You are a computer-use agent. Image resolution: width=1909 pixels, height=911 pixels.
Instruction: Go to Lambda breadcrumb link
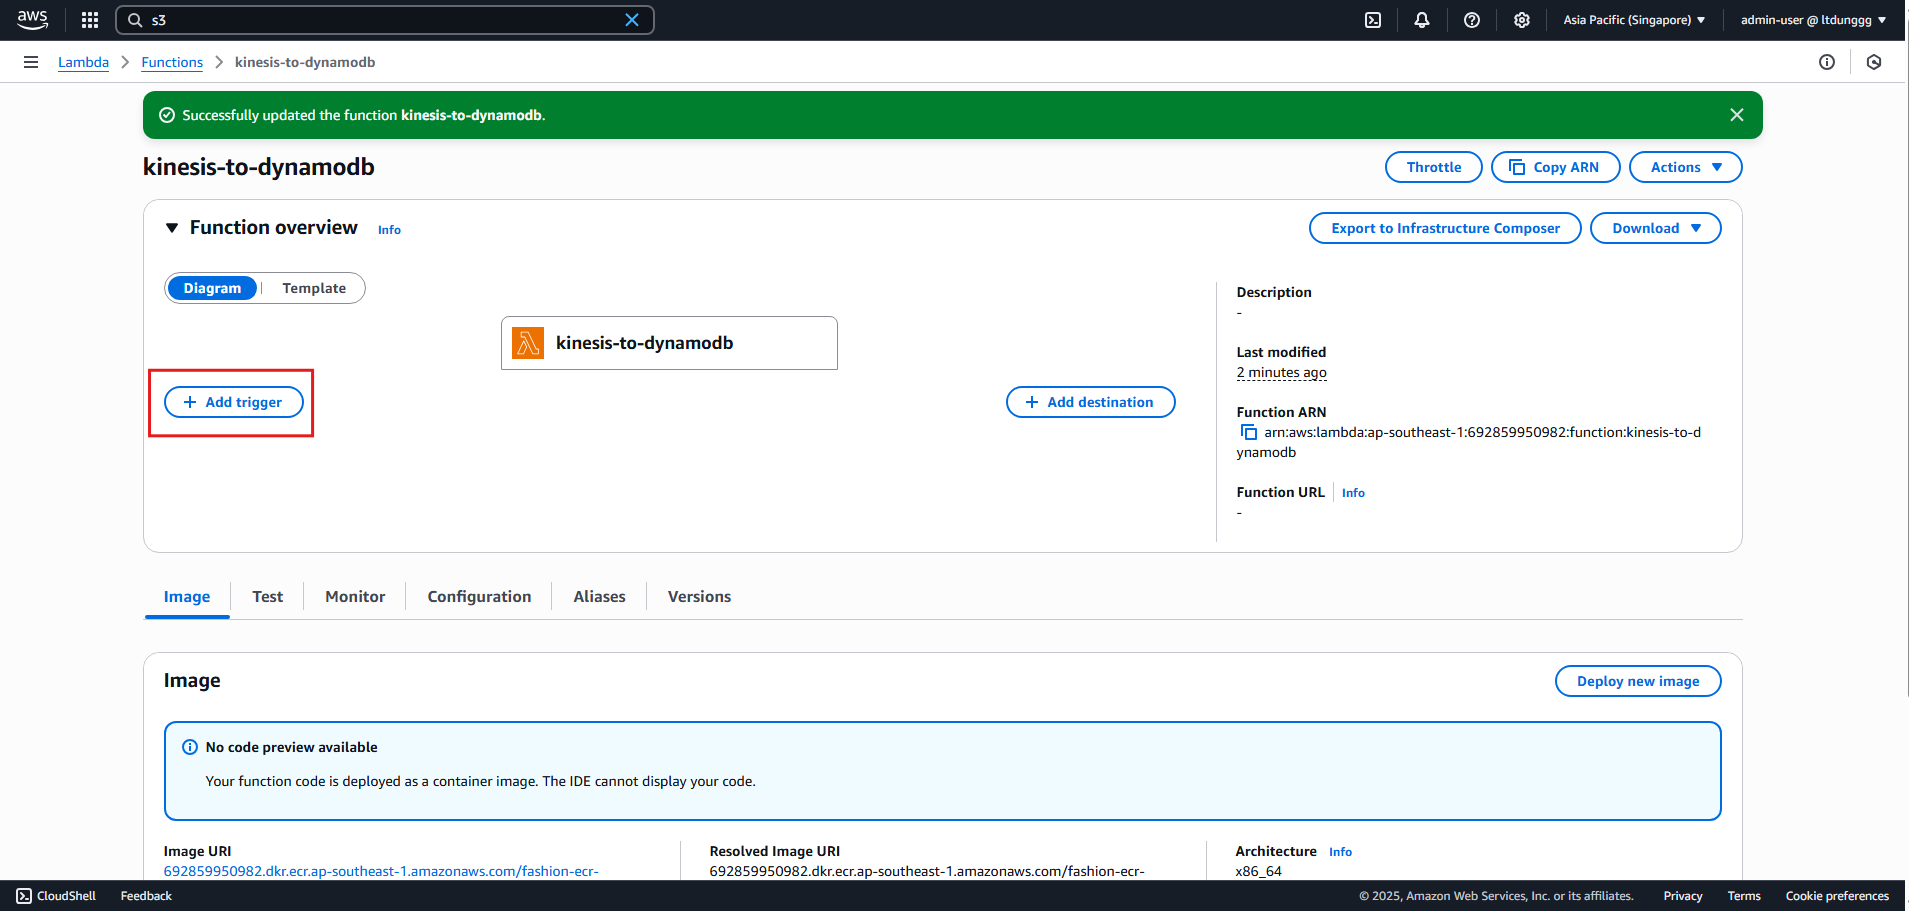83,62
